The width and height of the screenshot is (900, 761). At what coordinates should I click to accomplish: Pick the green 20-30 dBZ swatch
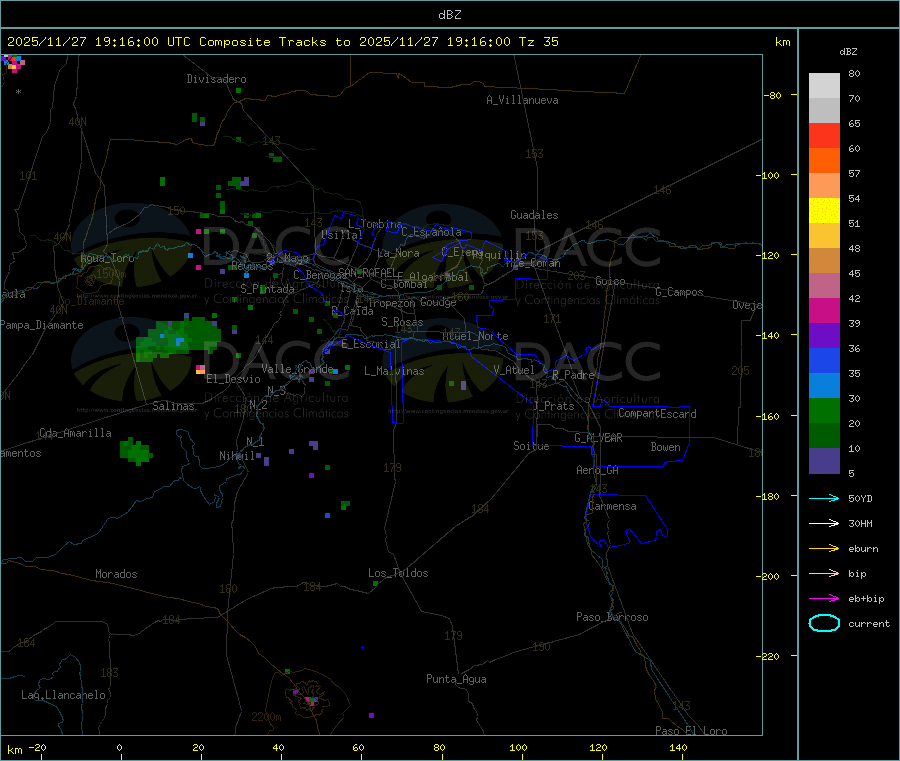click(824, 411)
